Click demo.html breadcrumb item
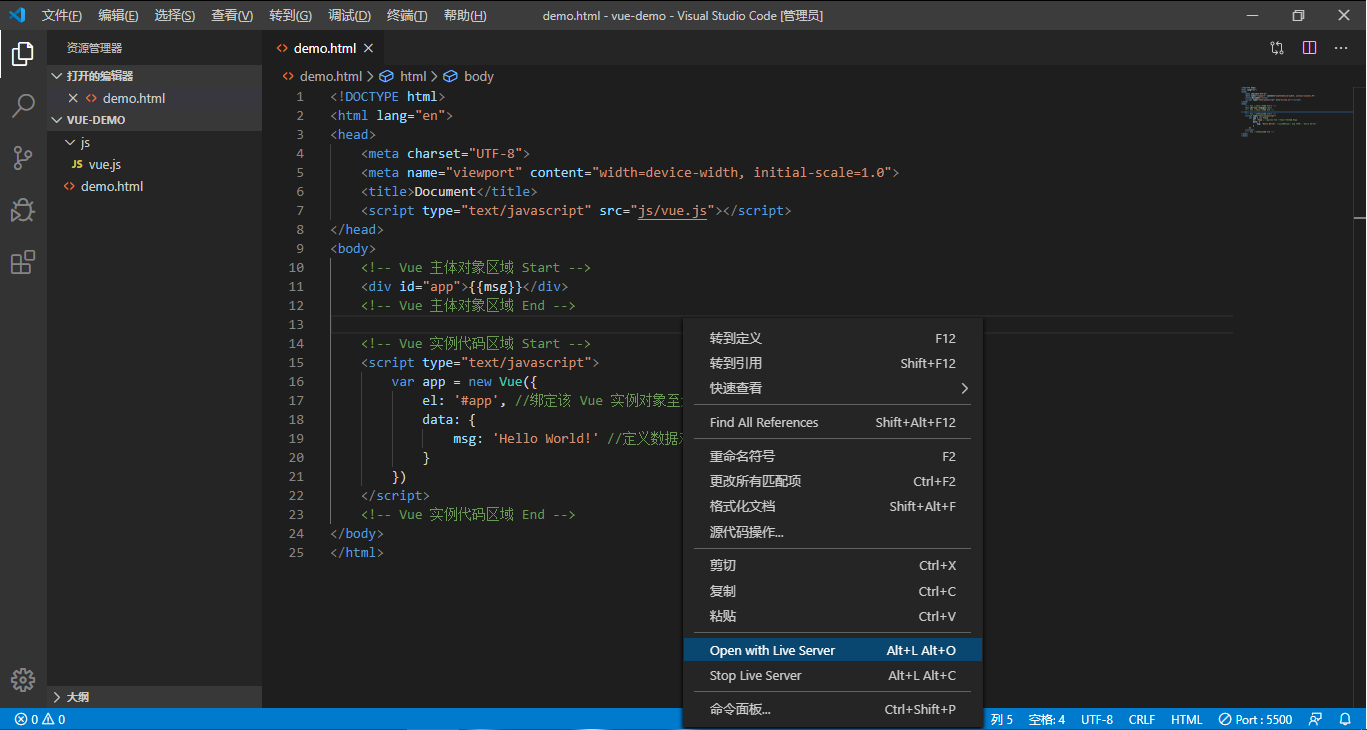Image resolution: width=1367 pixels, height=730 pixels. (x=322, y=76)
